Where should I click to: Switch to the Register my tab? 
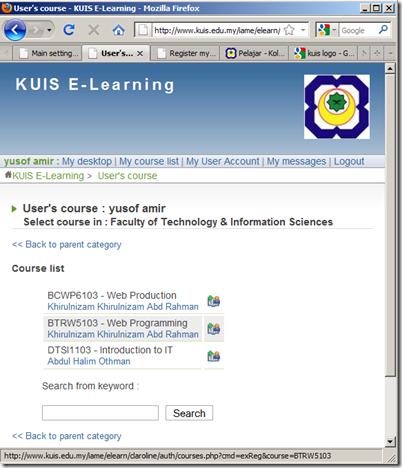pyautogui.click(x=185, y=53)
